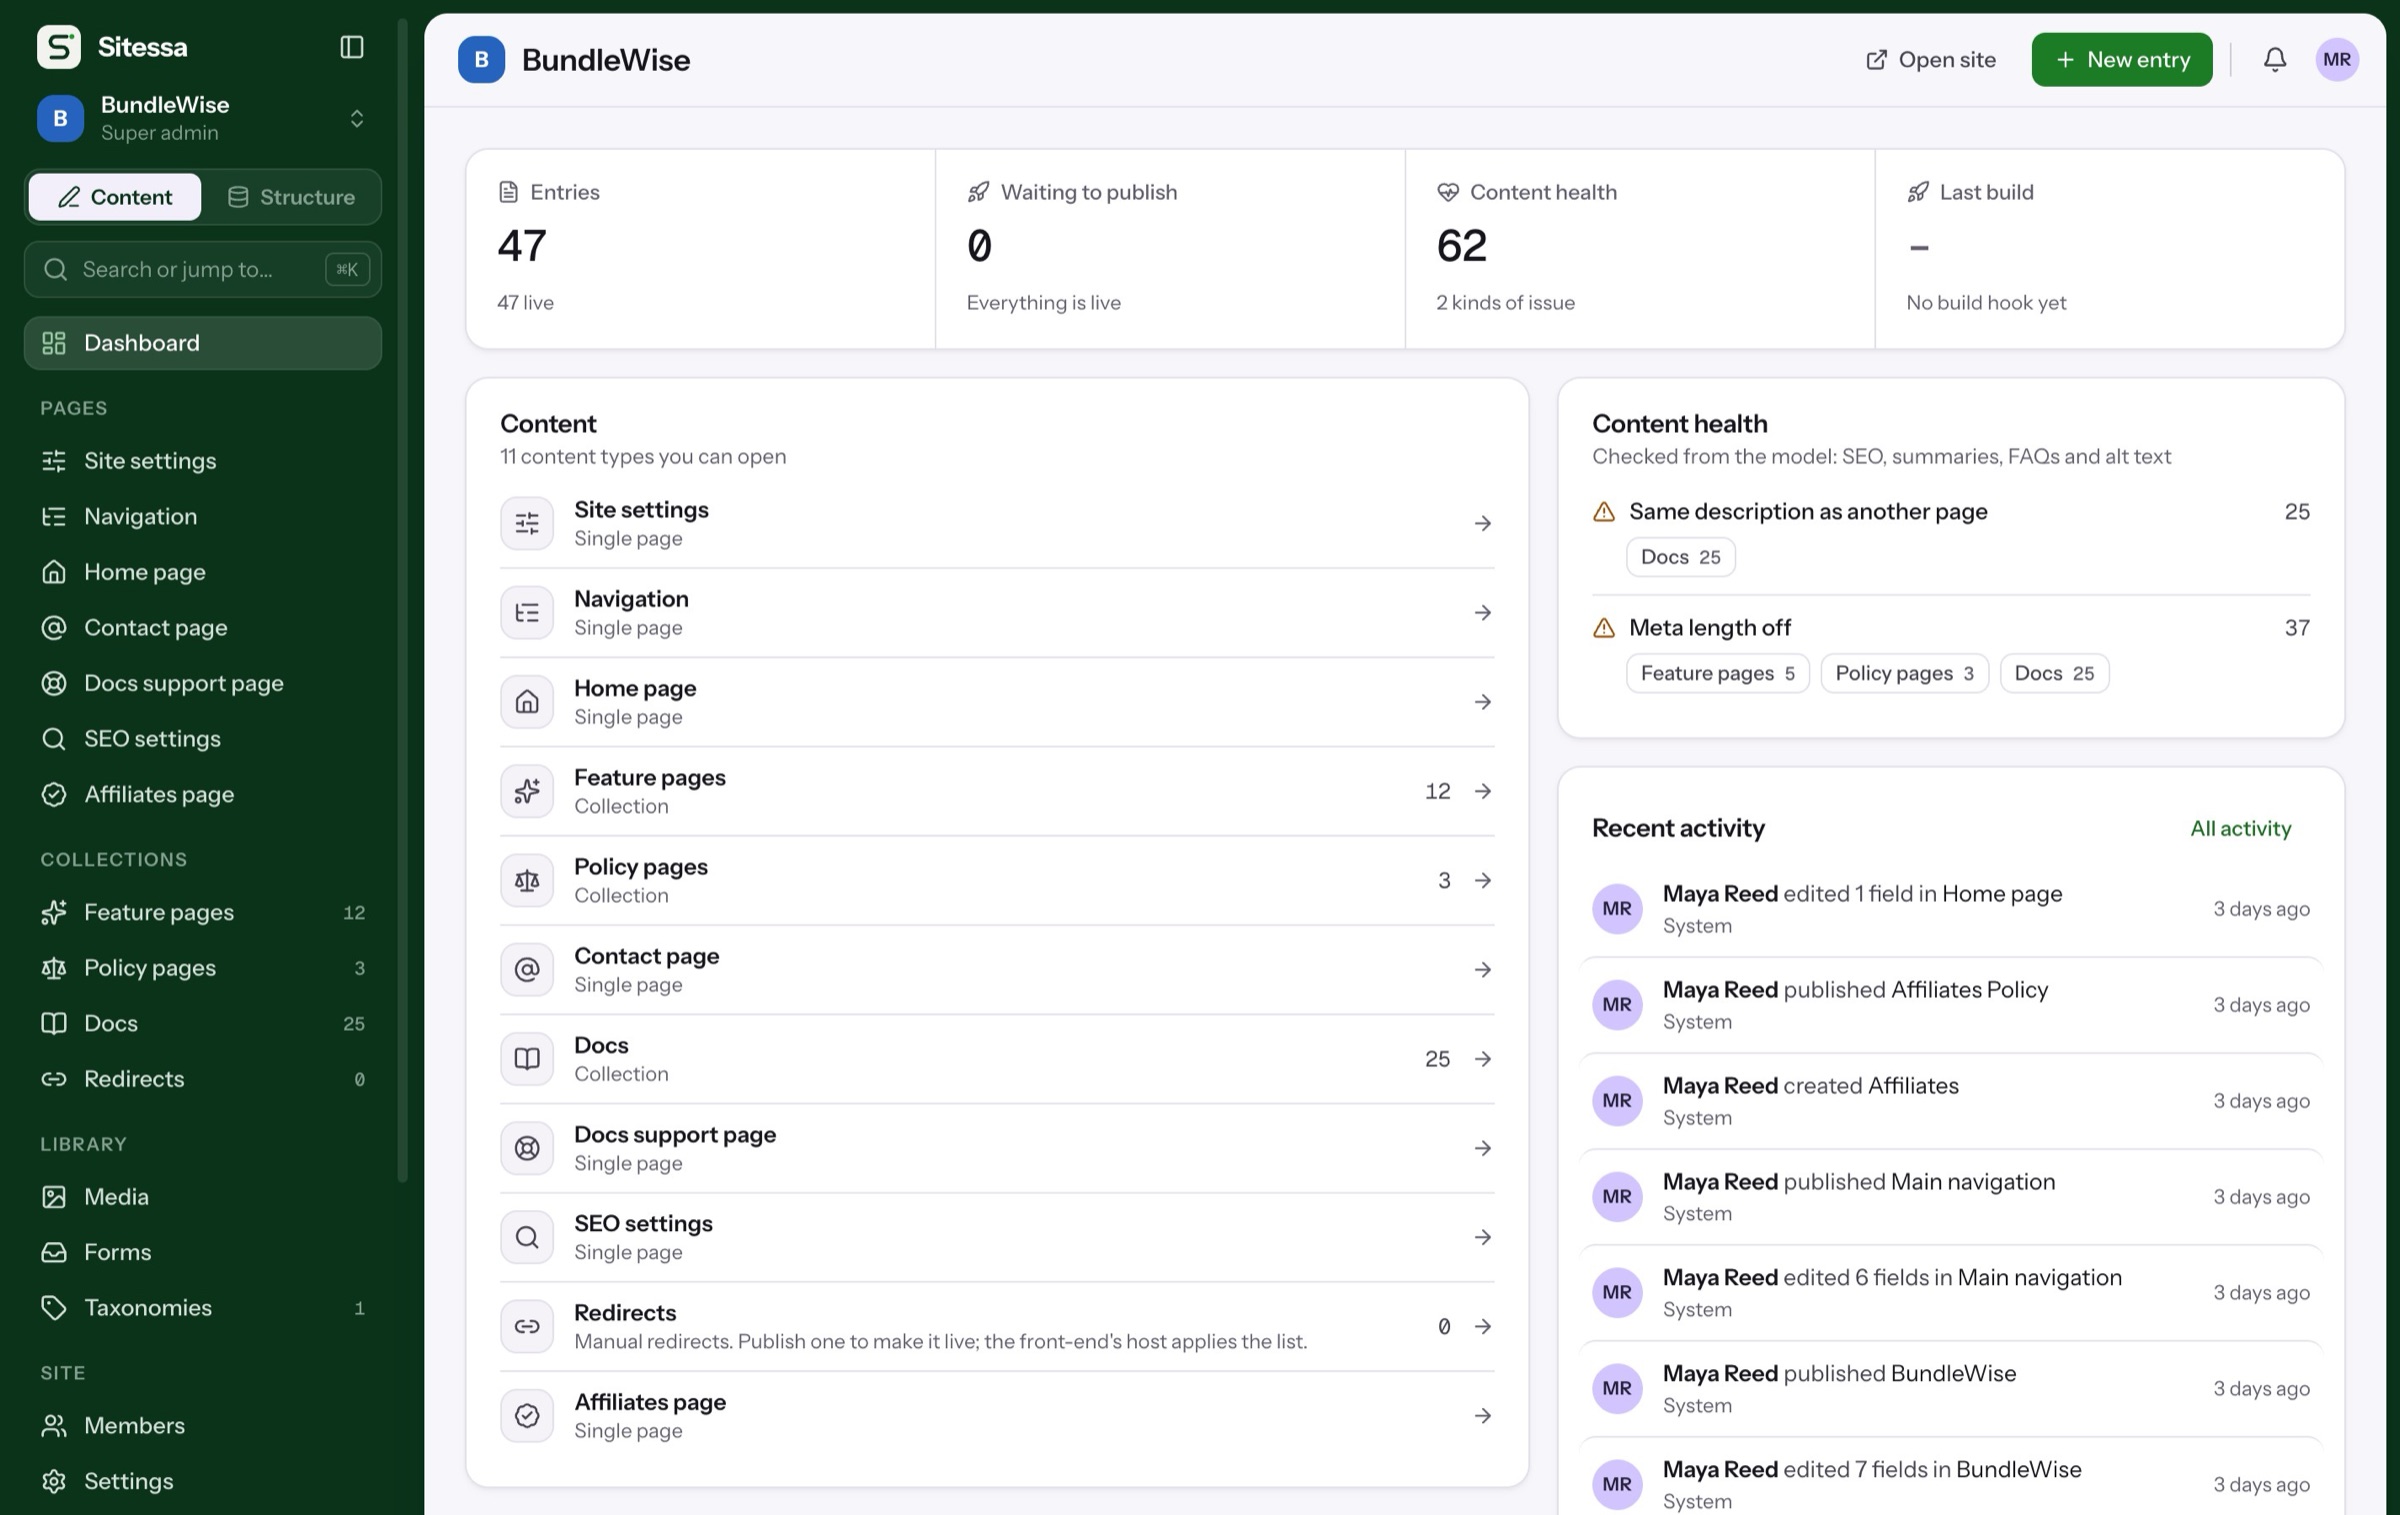Click the Docs support page lifebuoy icon in list

(527, 1148)
